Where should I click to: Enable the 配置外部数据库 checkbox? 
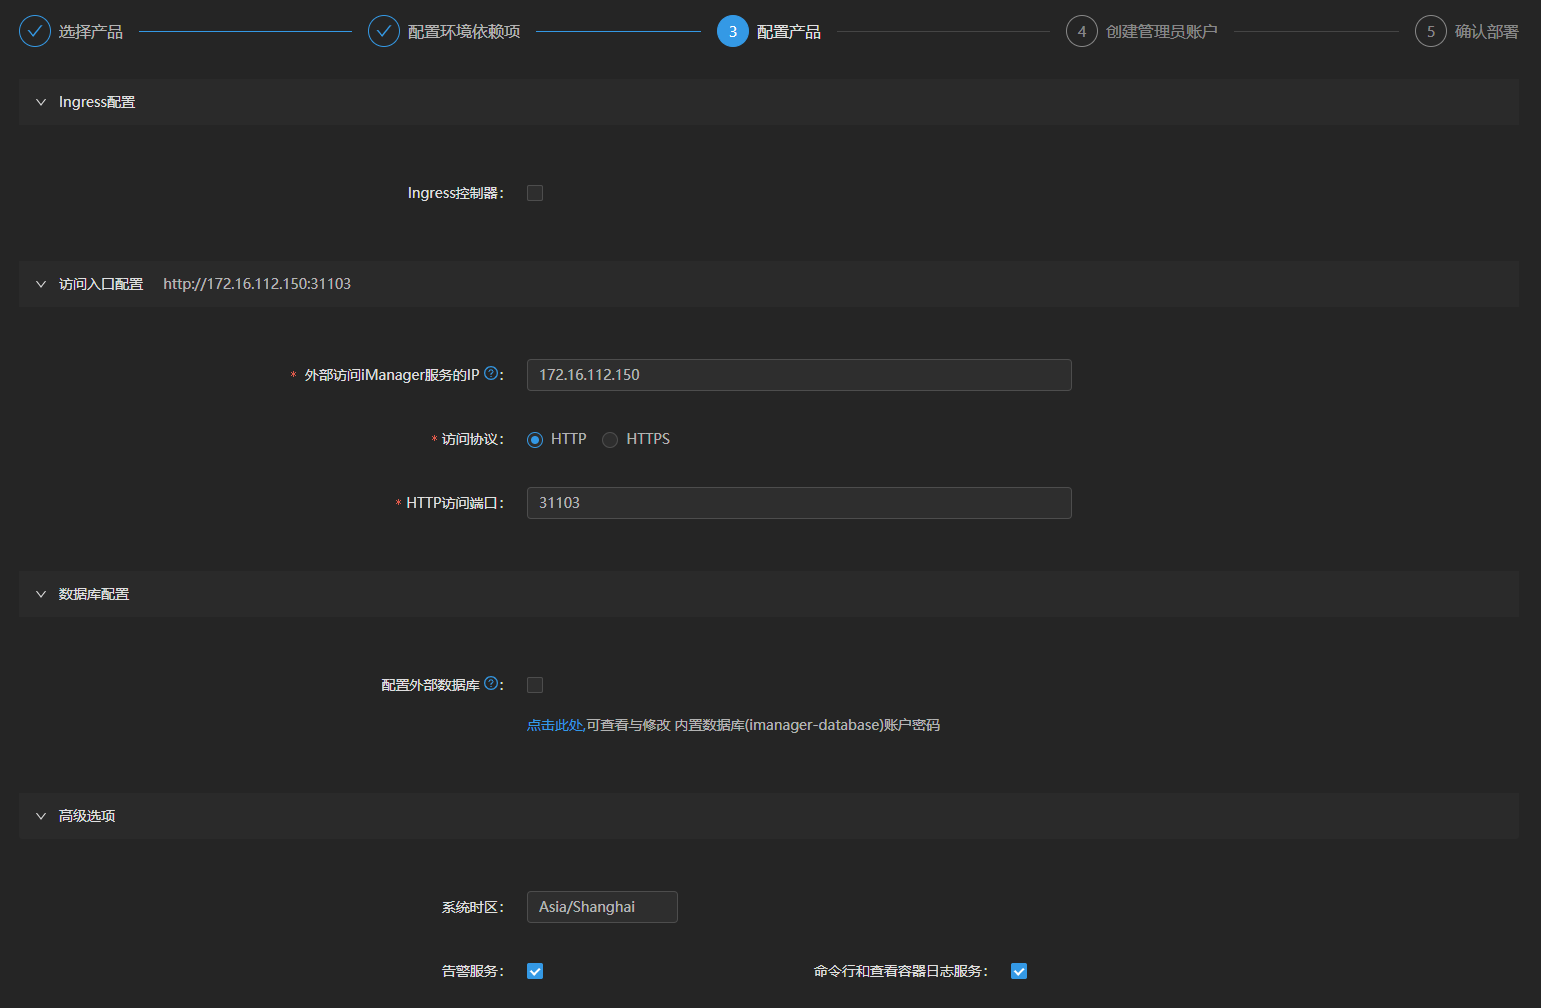[535, 684]
